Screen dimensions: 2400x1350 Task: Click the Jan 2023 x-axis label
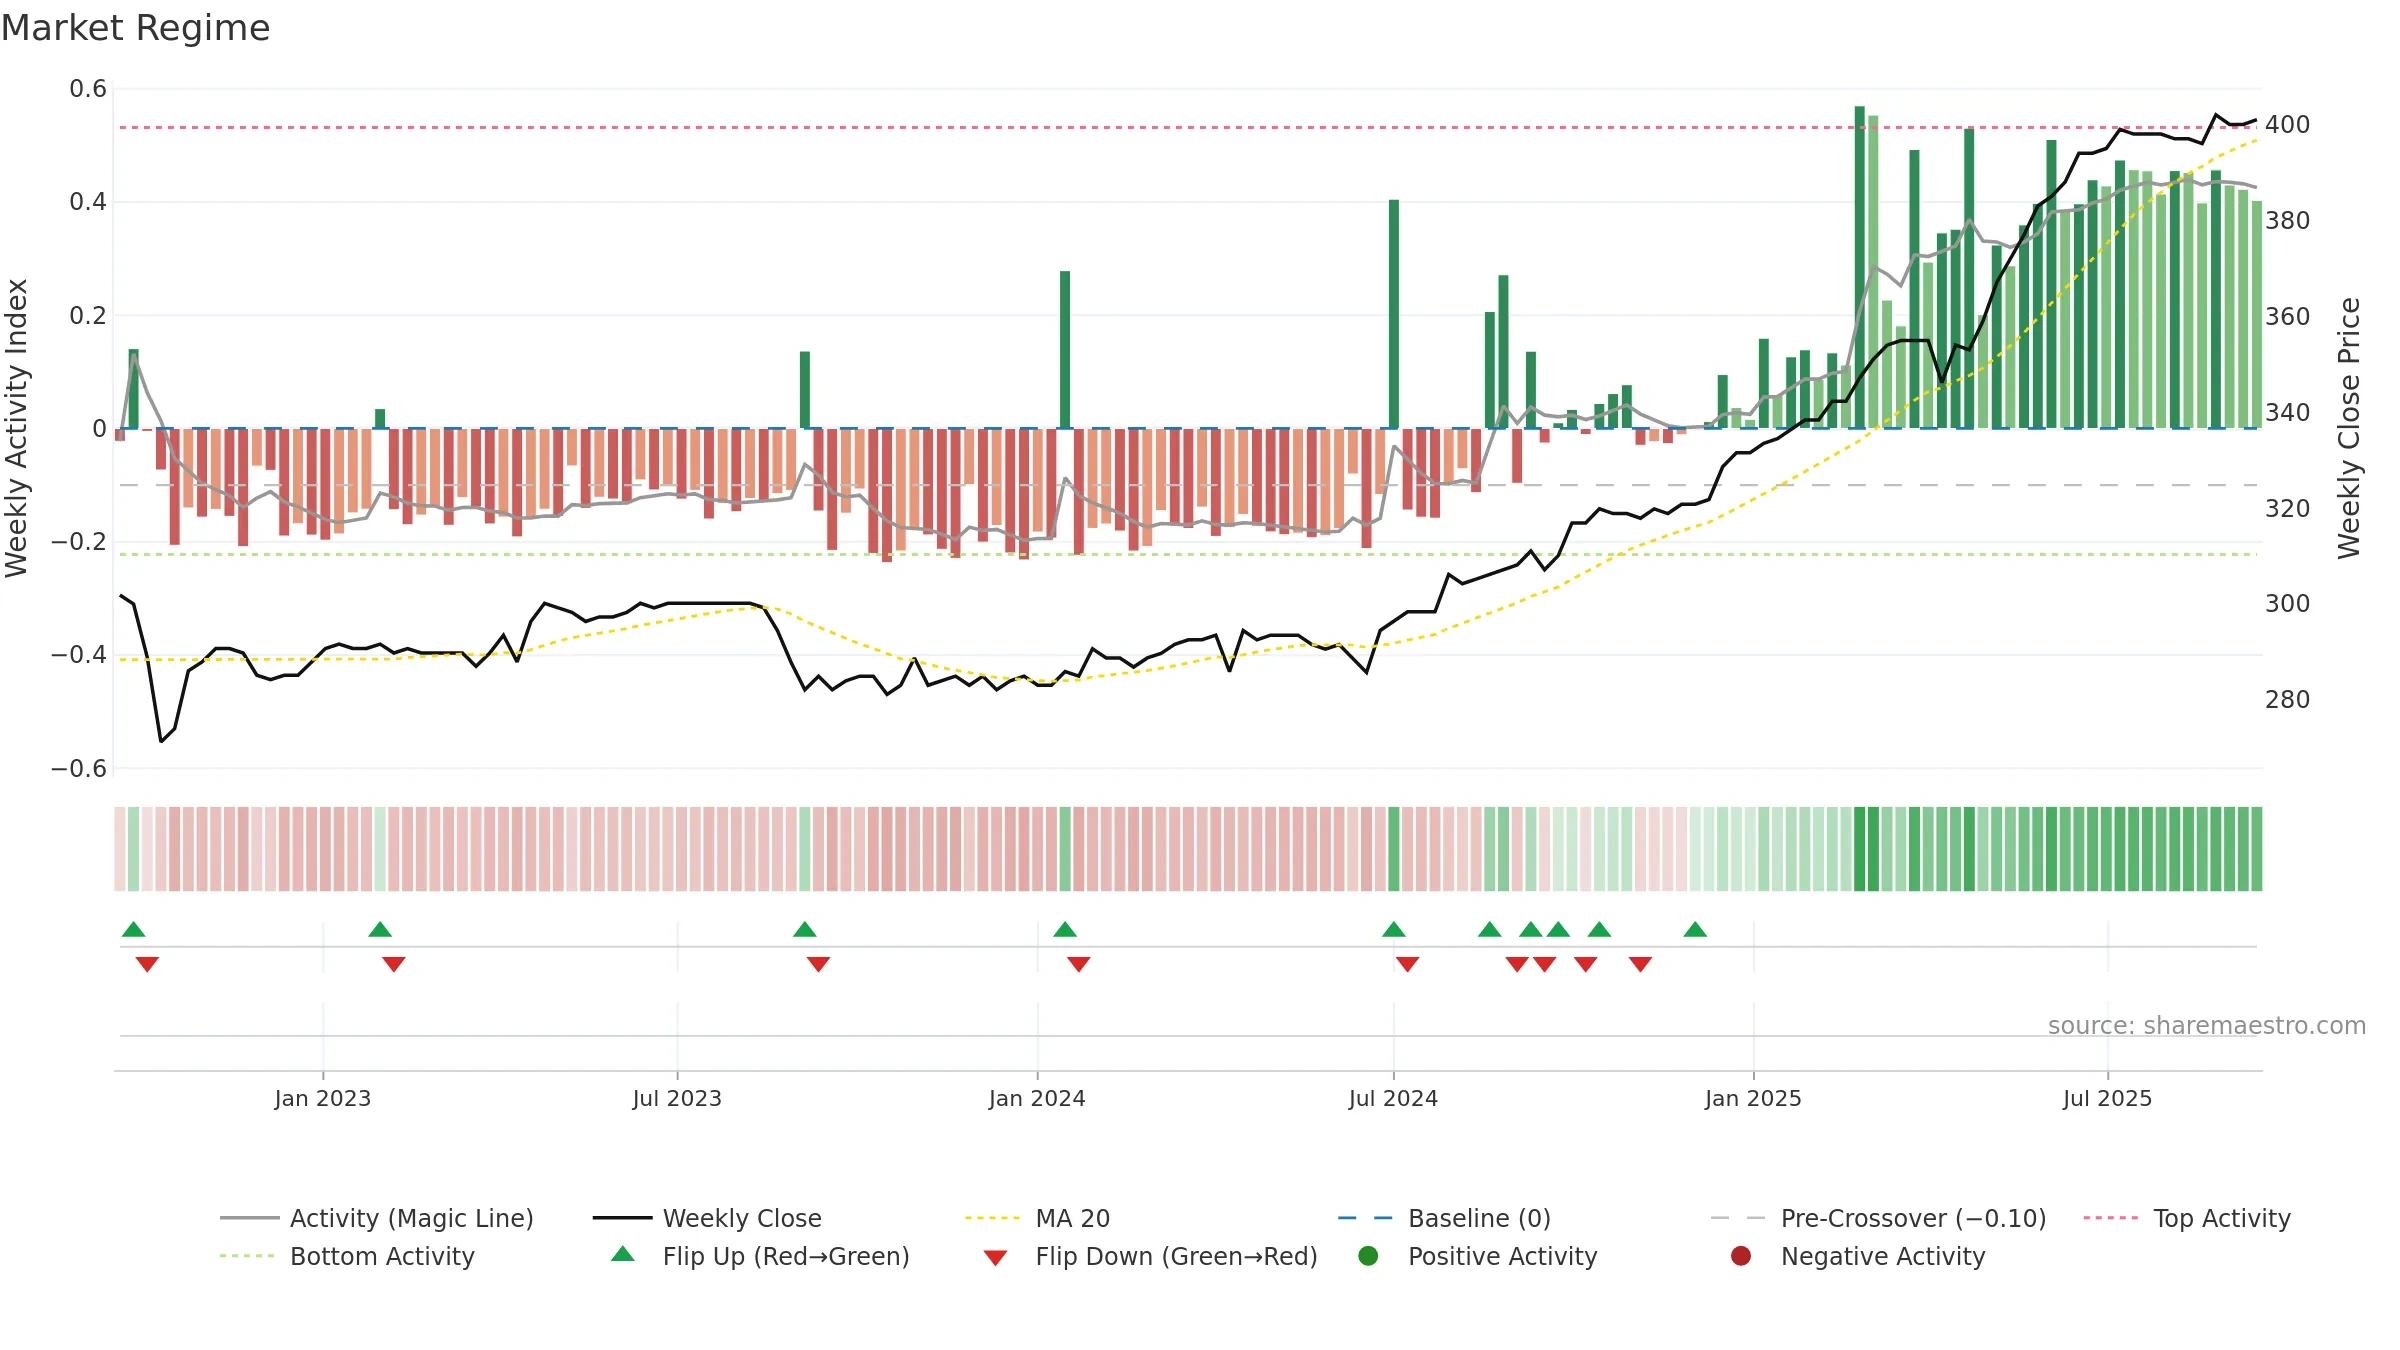(x=323, y=1098)
